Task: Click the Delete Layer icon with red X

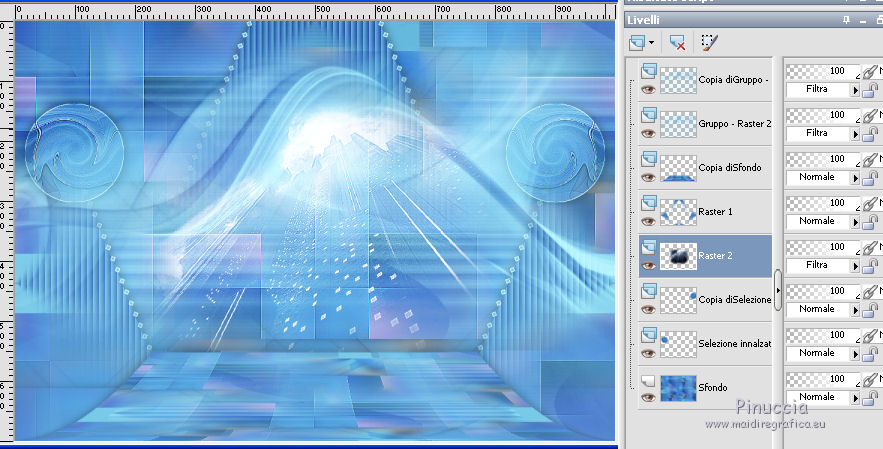Action: point(677,42)
